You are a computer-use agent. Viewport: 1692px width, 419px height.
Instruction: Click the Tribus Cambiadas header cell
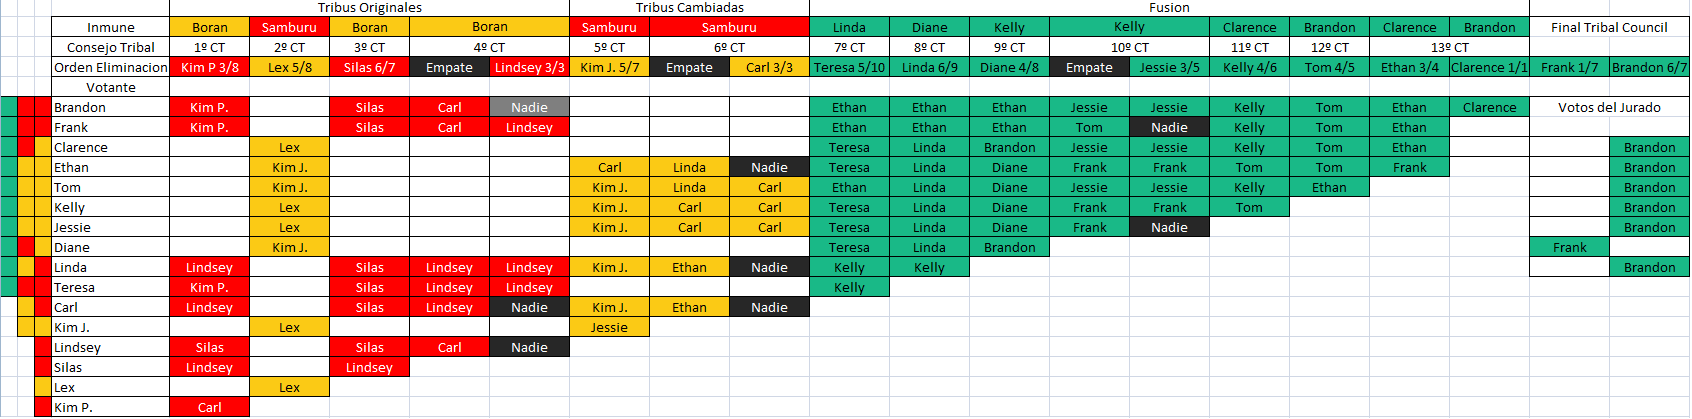[x=690, y=8]
